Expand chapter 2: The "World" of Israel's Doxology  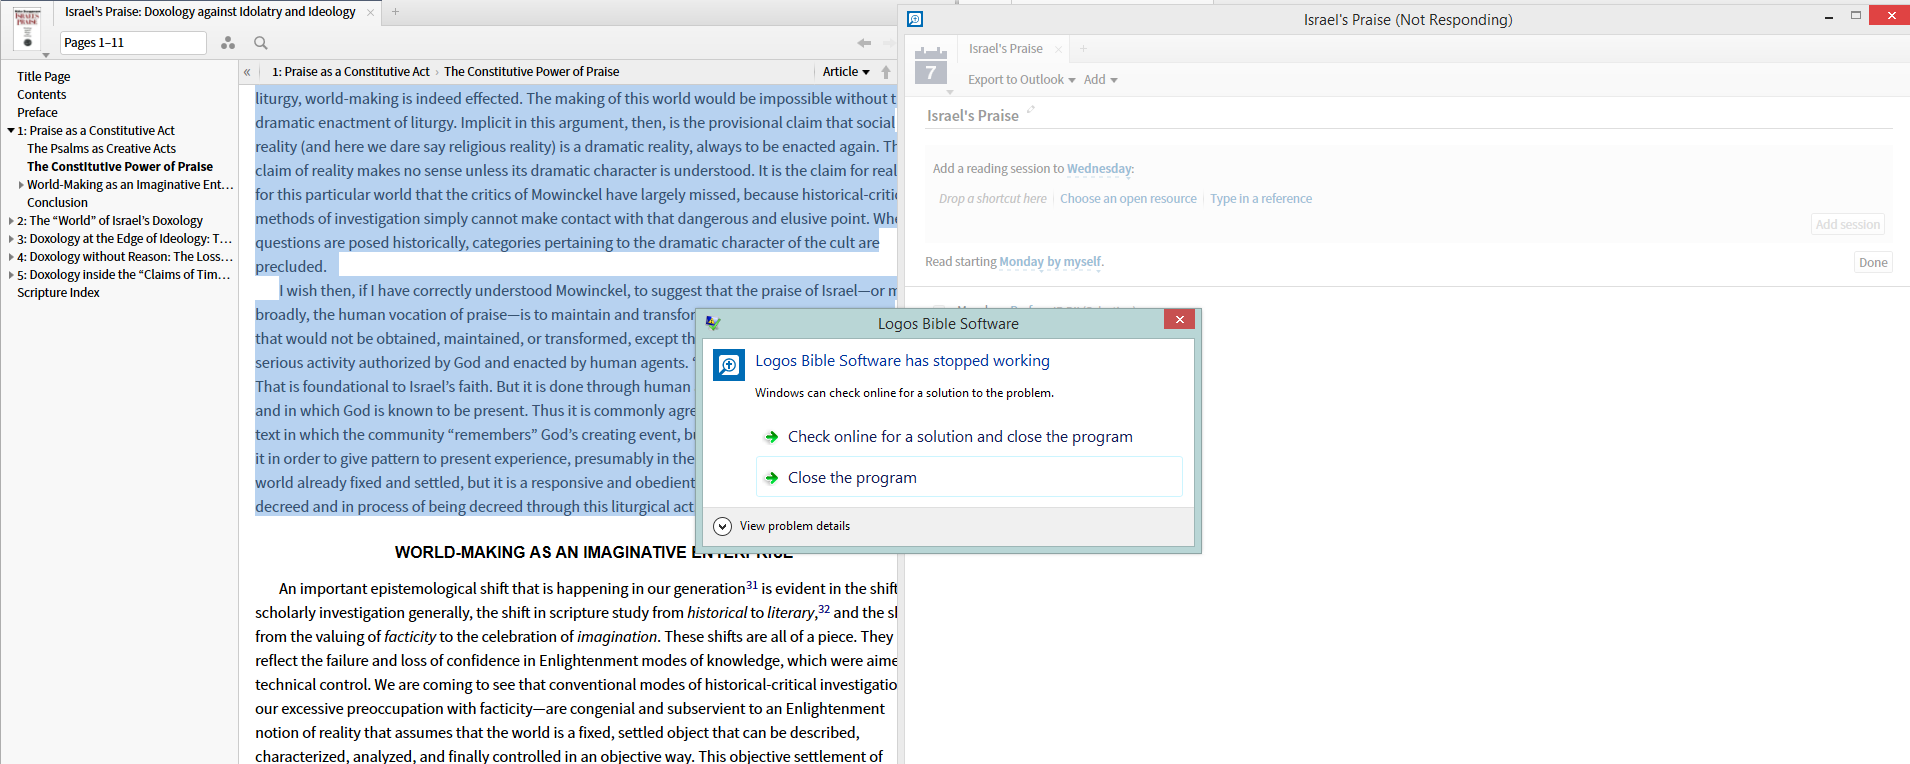11,221
